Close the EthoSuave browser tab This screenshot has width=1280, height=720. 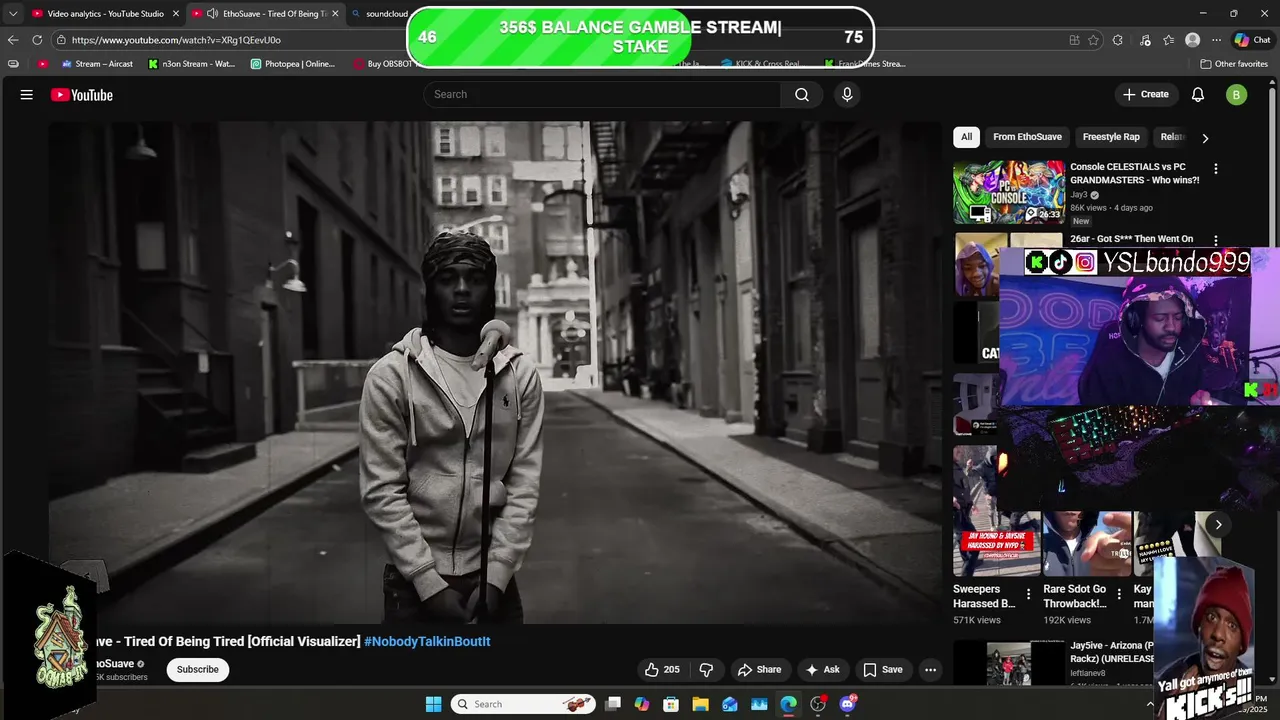335,14
